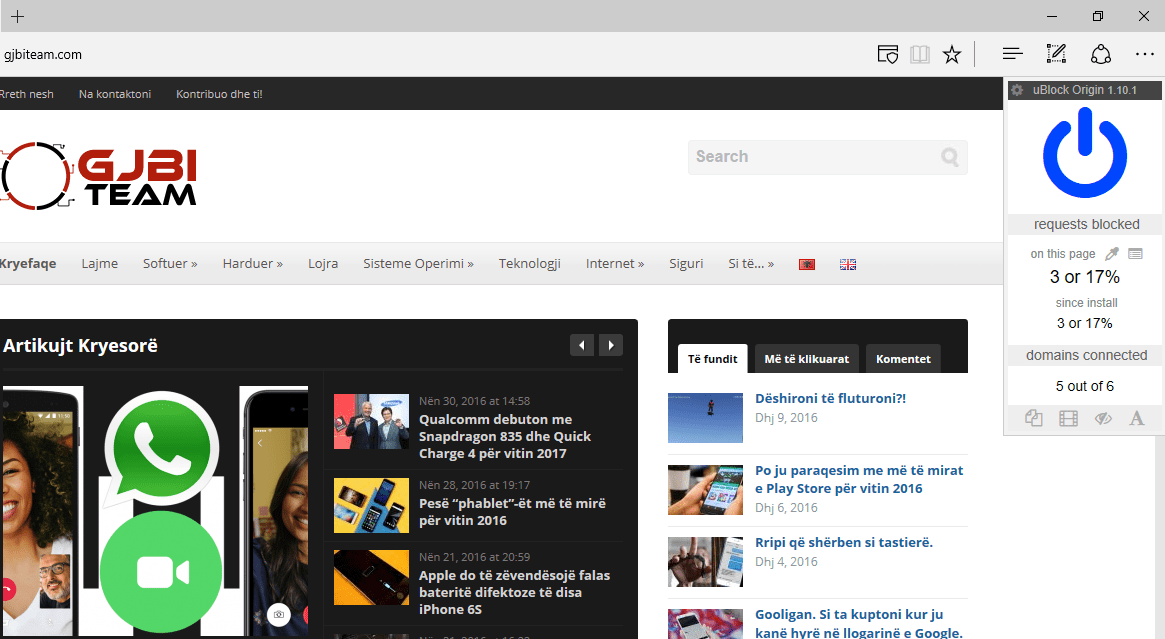Launch uBlock's element picker eyedropper
Screen dimensions: 1165x639
pos(1111,254)
